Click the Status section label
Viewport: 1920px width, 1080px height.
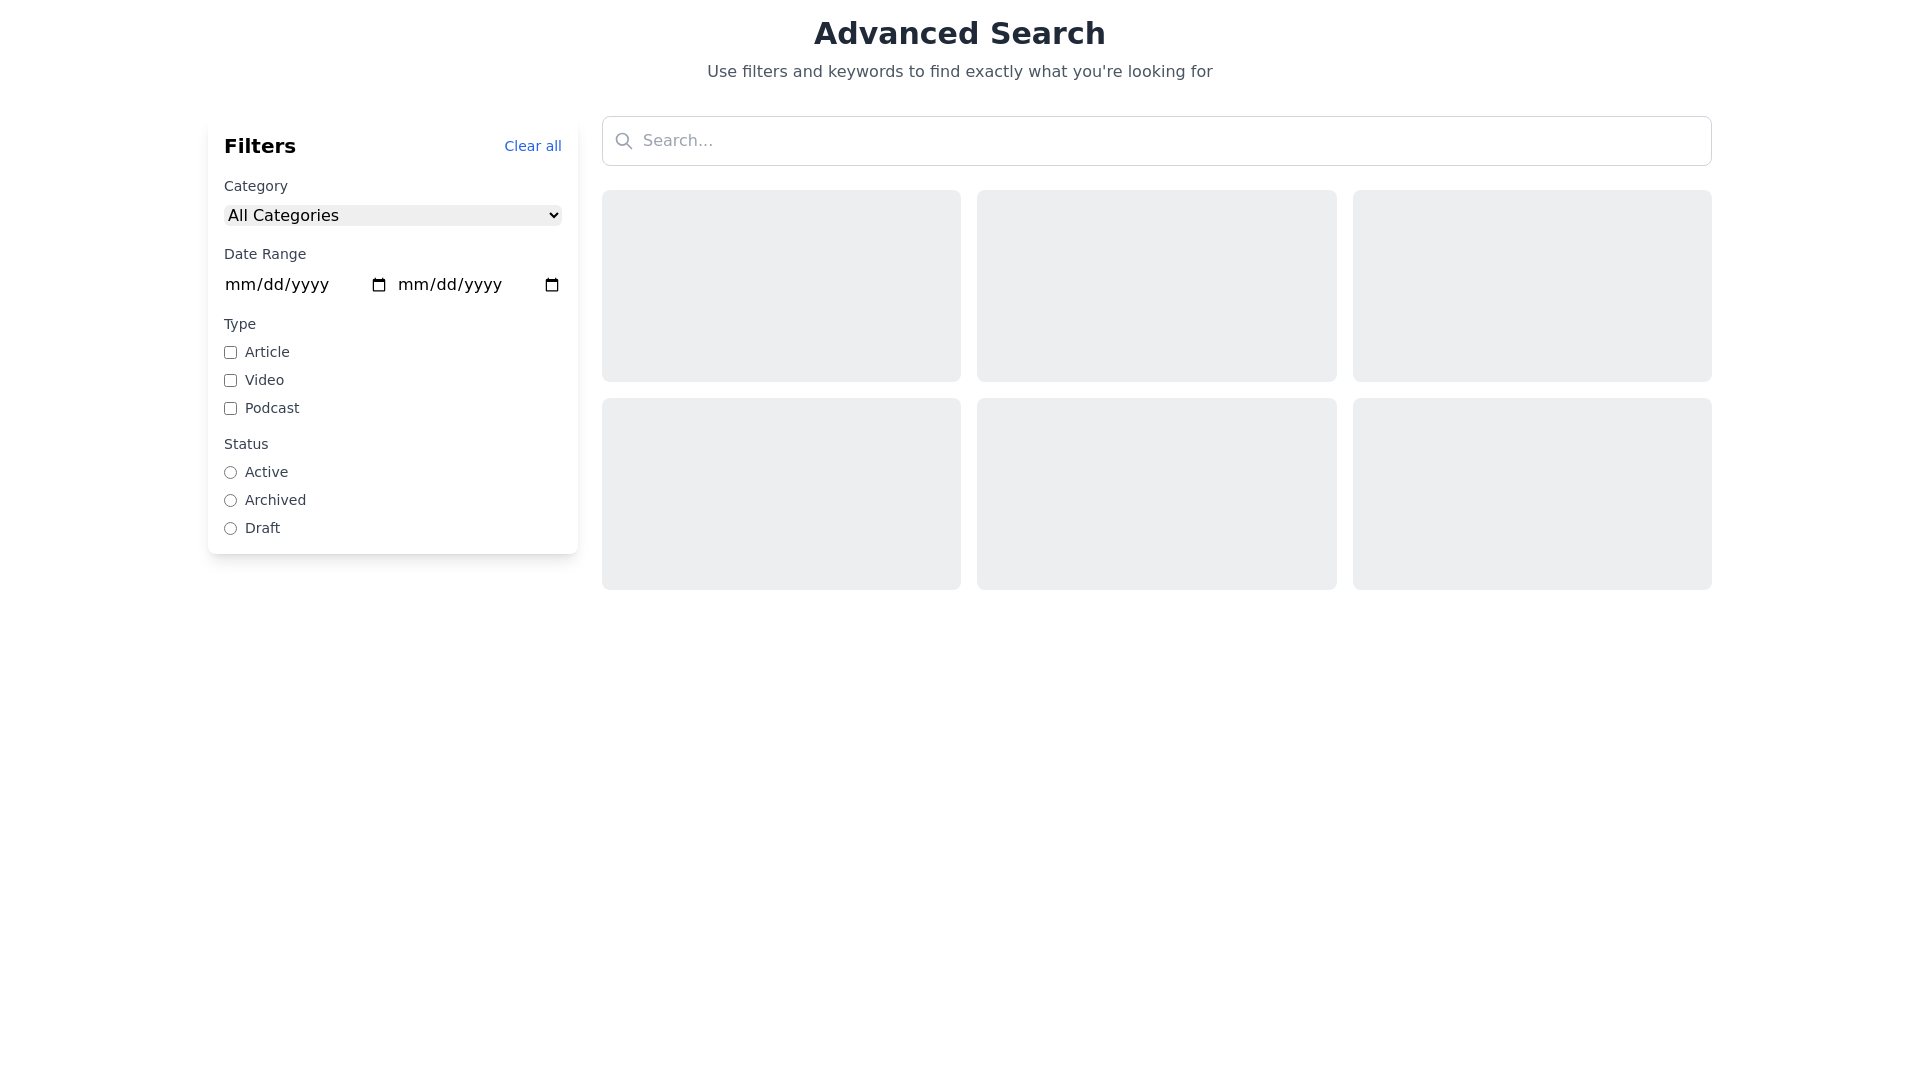pyautogui.click(x=246, y=444)
